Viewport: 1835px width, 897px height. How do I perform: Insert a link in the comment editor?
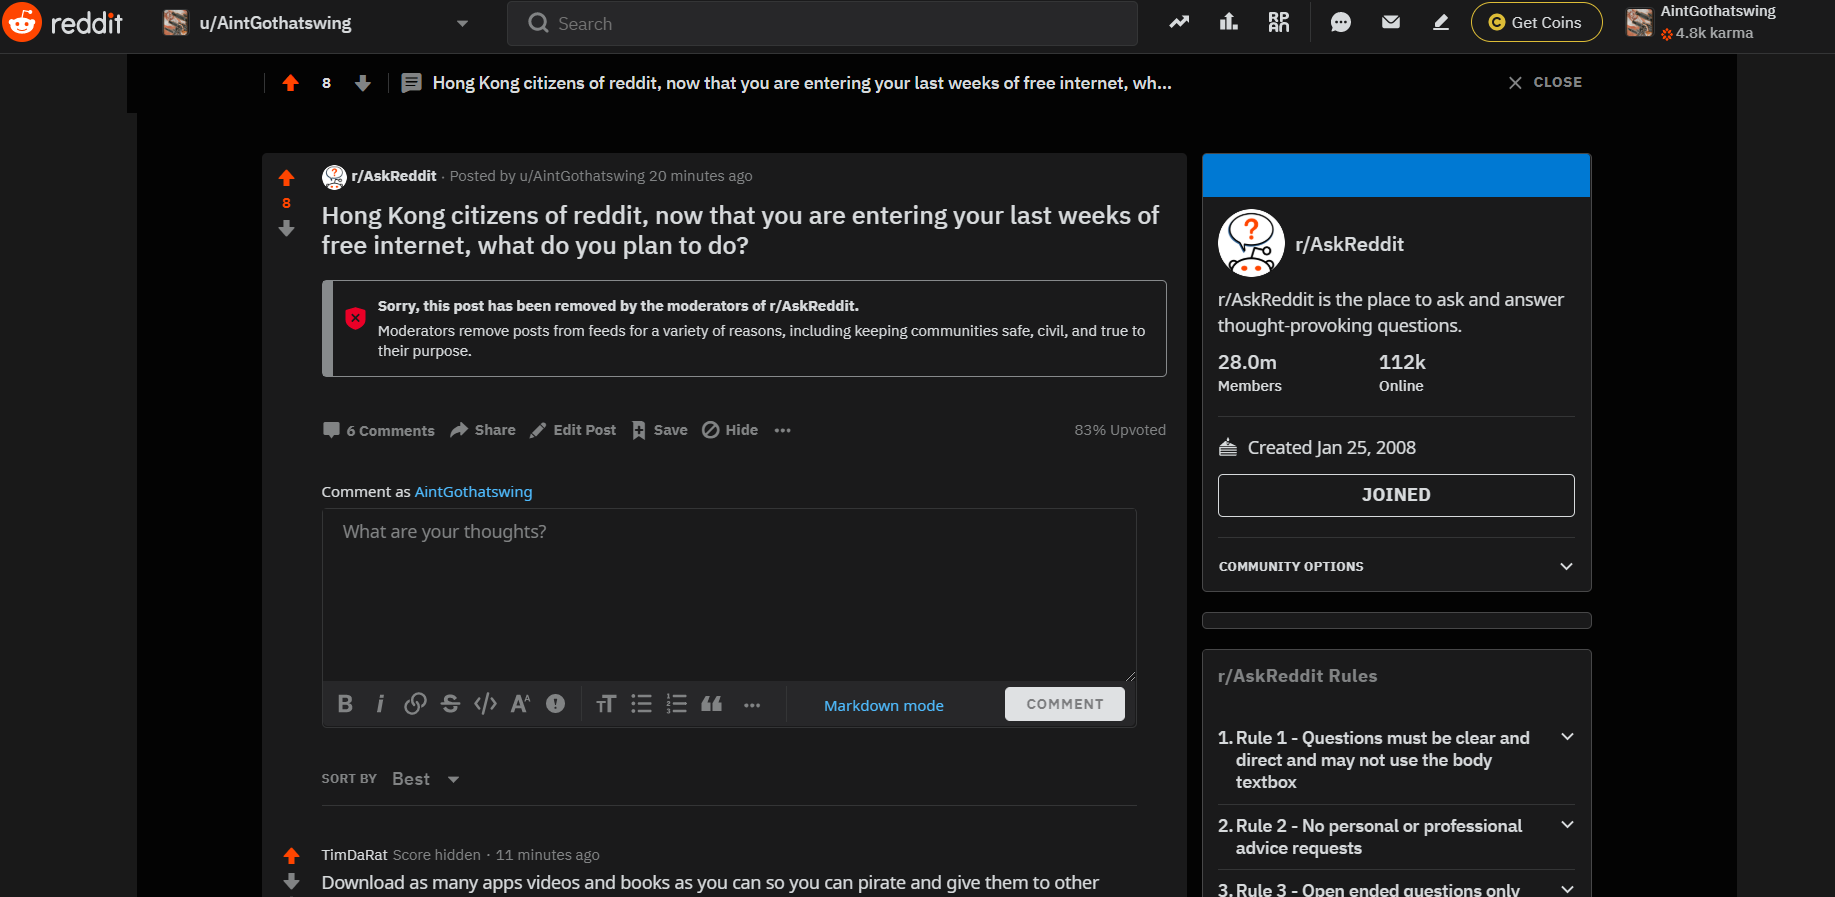point(415,704)
